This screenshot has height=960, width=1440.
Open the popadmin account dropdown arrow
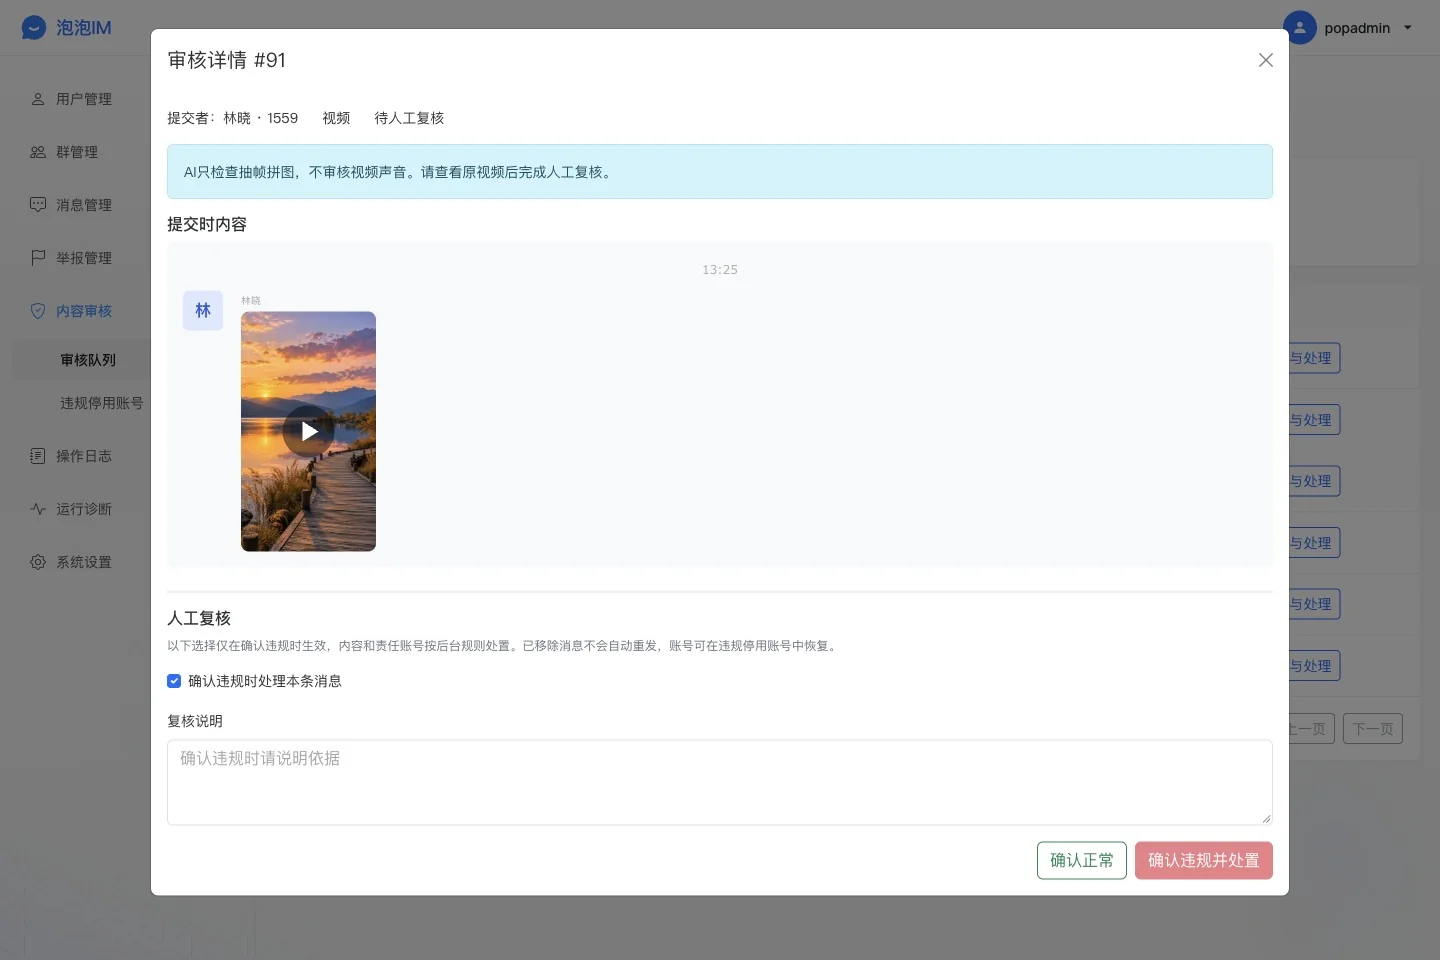coord(1408,28)
